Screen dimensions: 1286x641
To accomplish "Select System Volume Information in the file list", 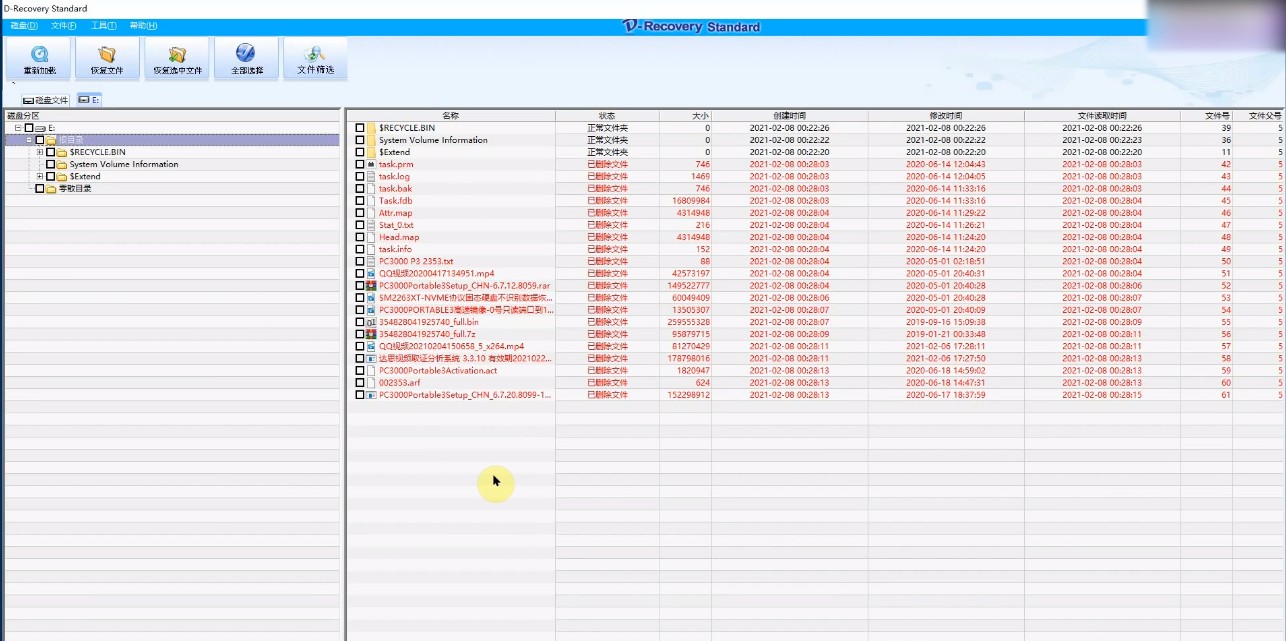I will coord(433,140).
